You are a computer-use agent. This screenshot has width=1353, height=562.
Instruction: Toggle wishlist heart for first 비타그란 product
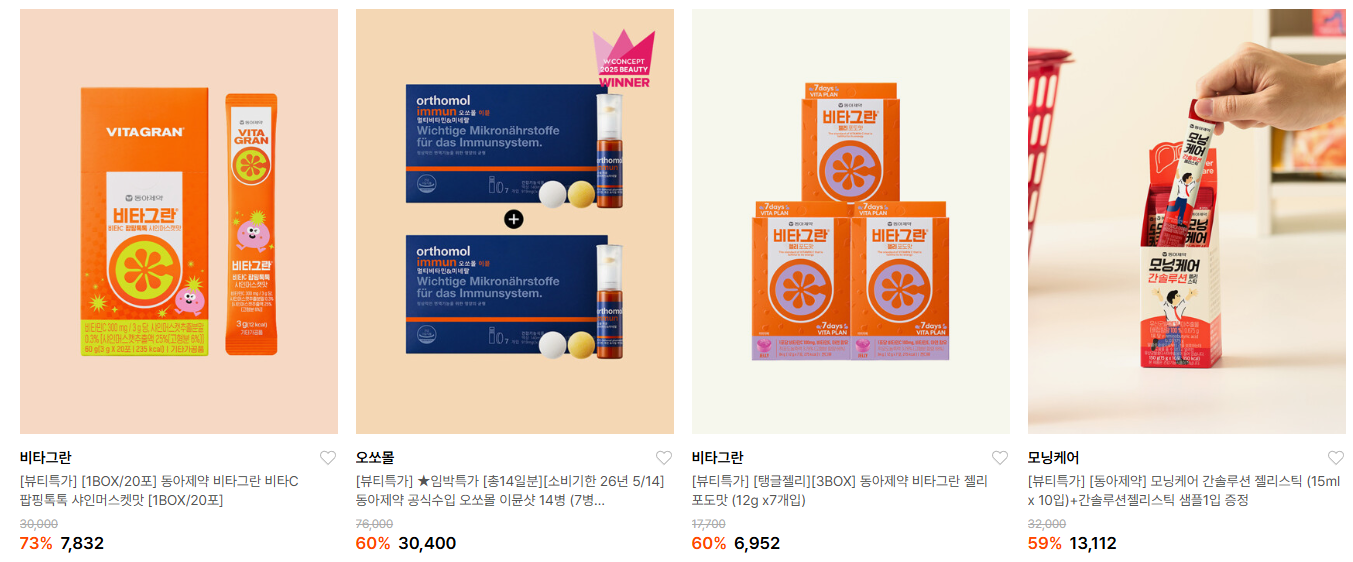point(328,458)
